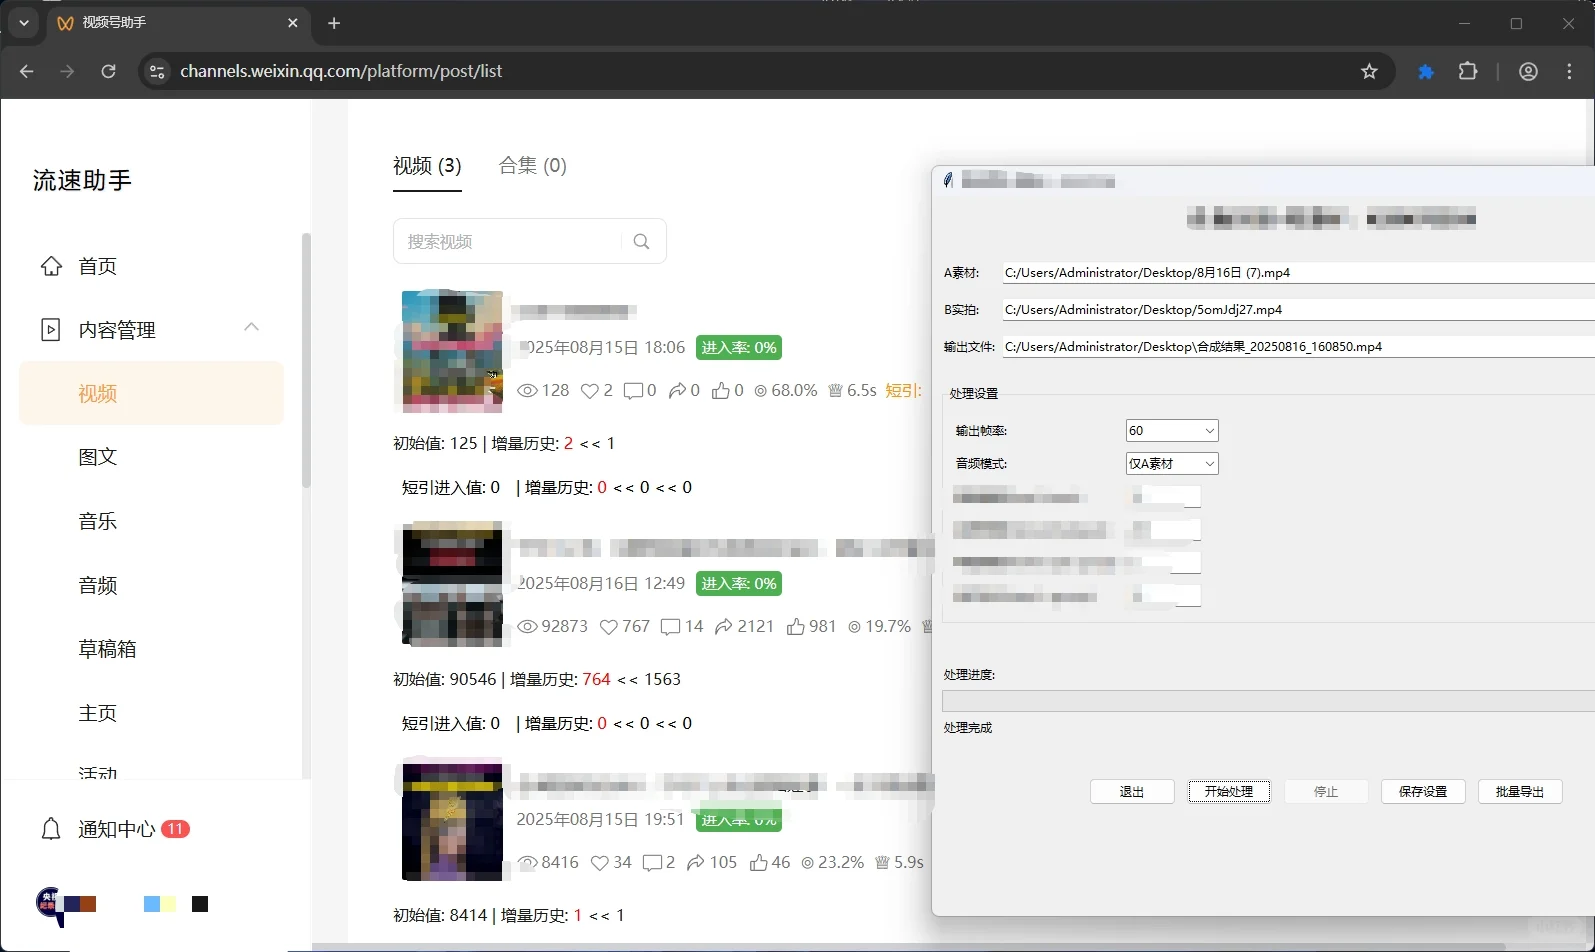Open thumbnail of the 18:06 video
This screenshot has height=952, width=1595.
tap(452, 350)
